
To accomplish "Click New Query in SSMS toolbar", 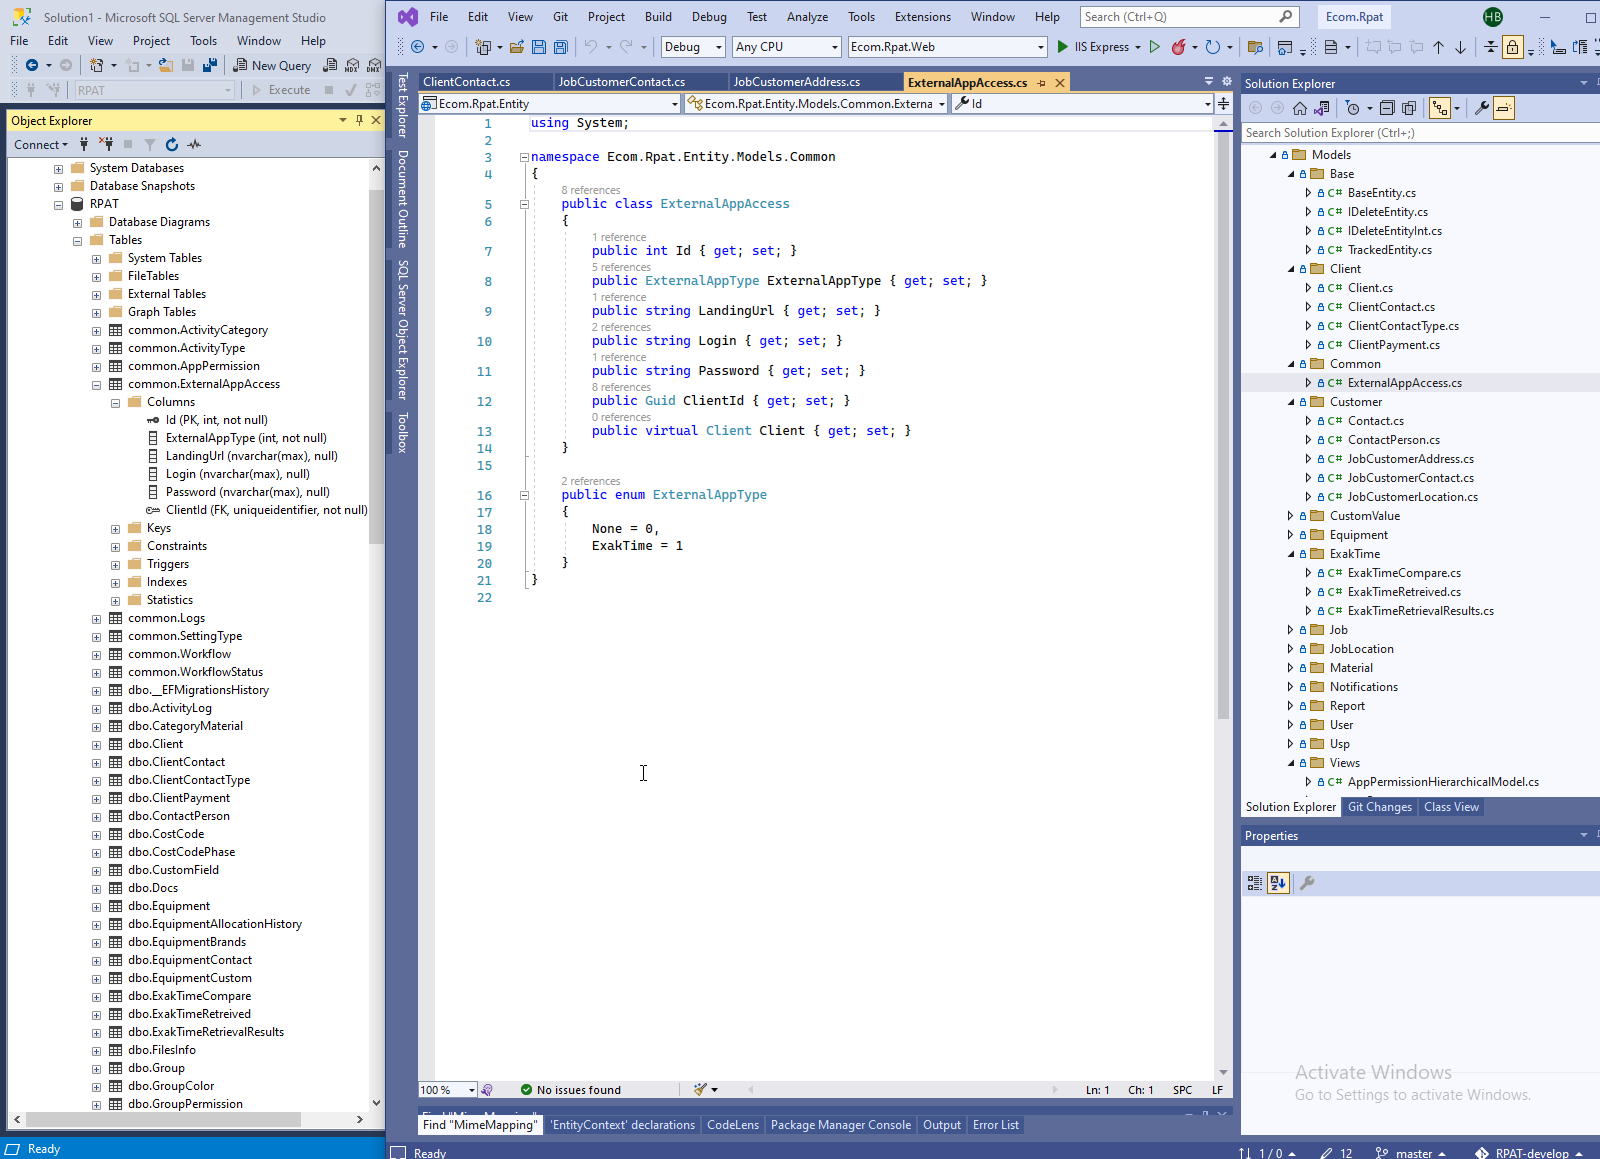I will (x=272, y=65).
